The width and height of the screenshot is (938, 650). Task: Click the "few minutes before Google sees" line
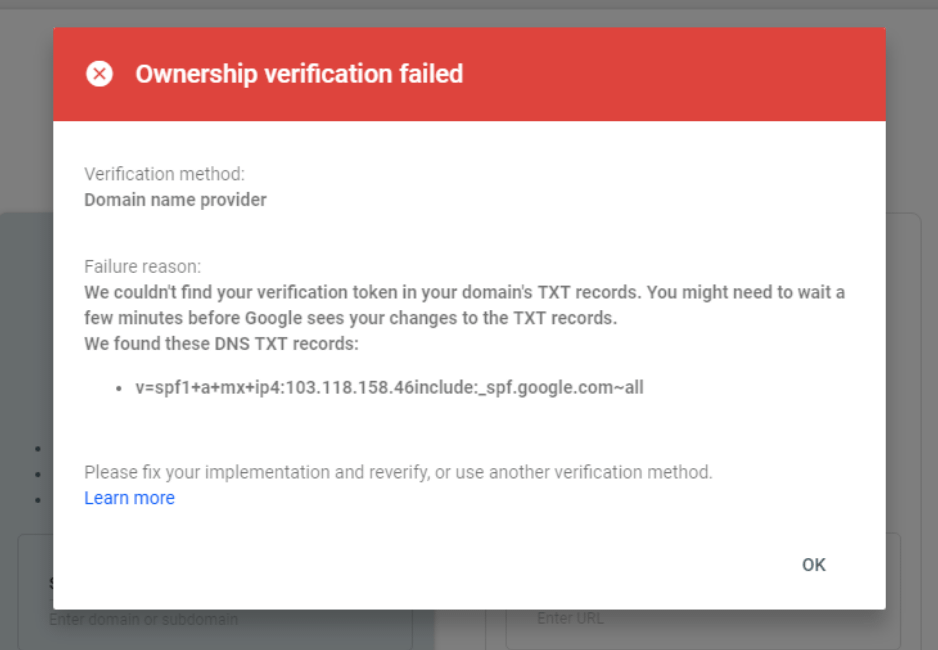350,318
